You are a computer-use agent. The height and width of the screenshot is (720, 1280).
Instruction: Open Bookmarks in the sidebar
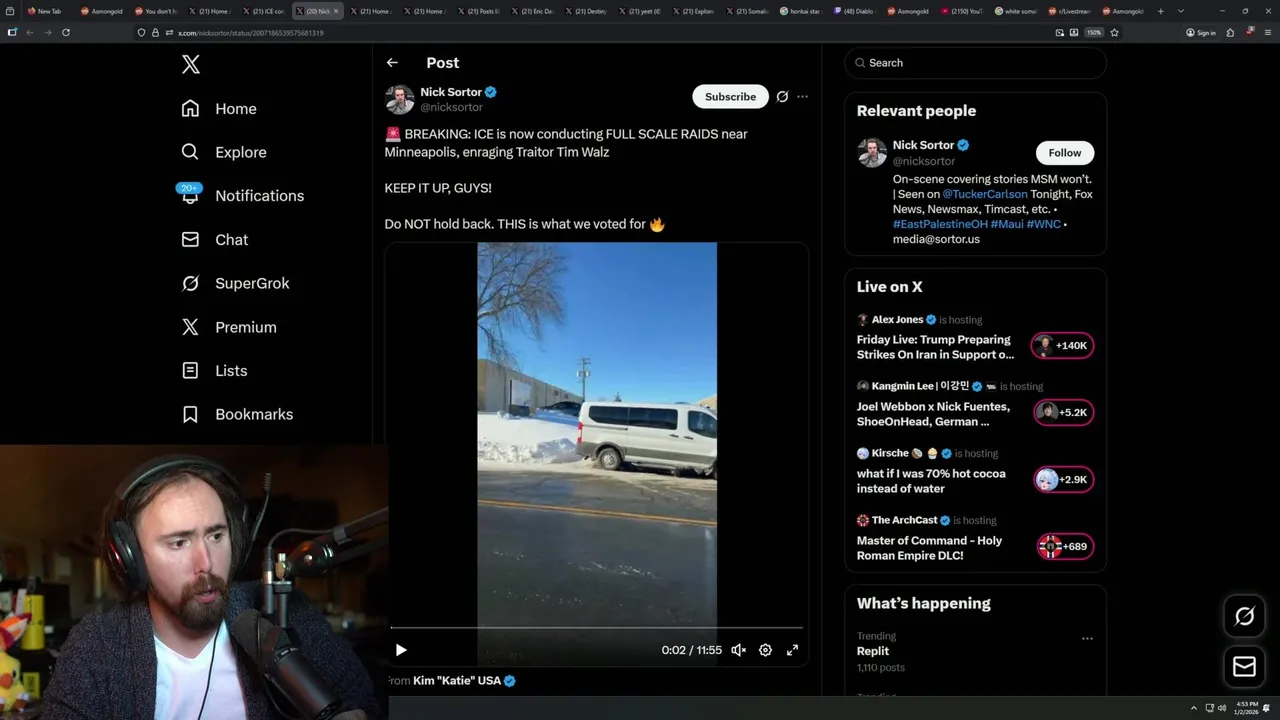coord(237,414)
